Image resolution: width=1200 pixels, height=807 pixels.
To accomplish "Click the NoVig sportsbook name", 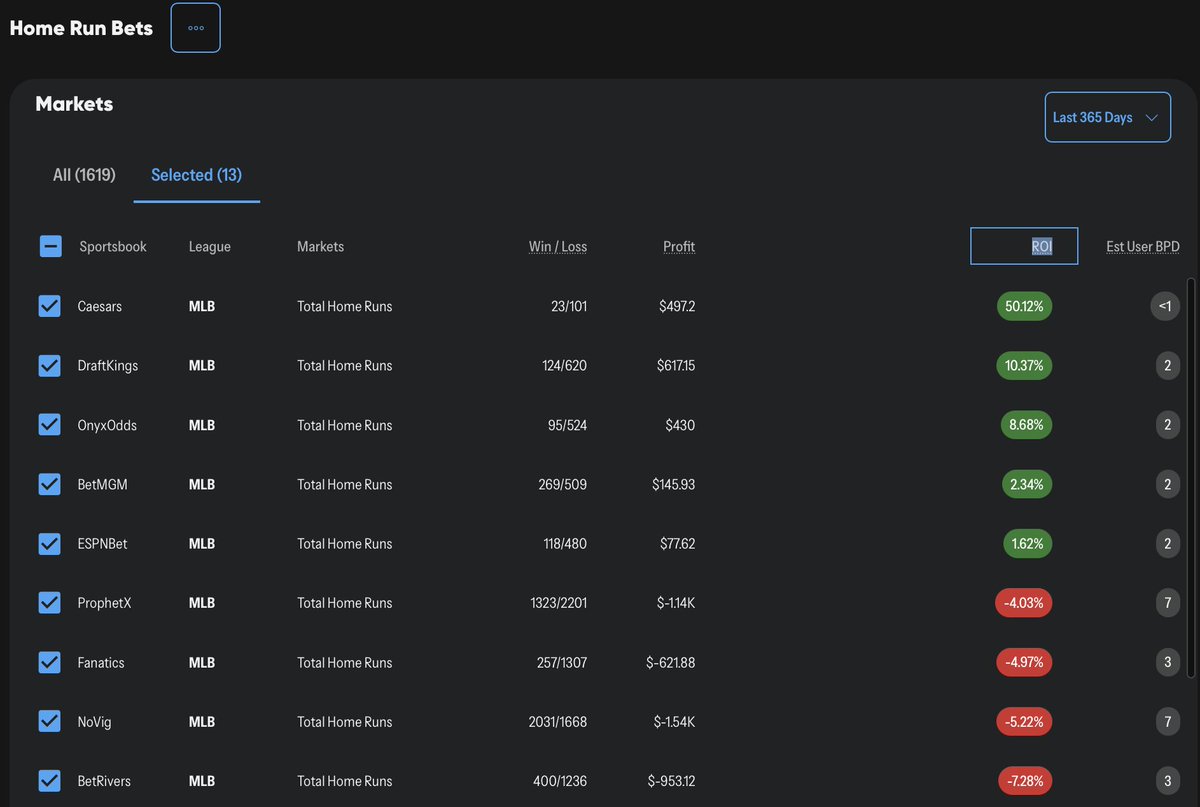I will [95, 721].
